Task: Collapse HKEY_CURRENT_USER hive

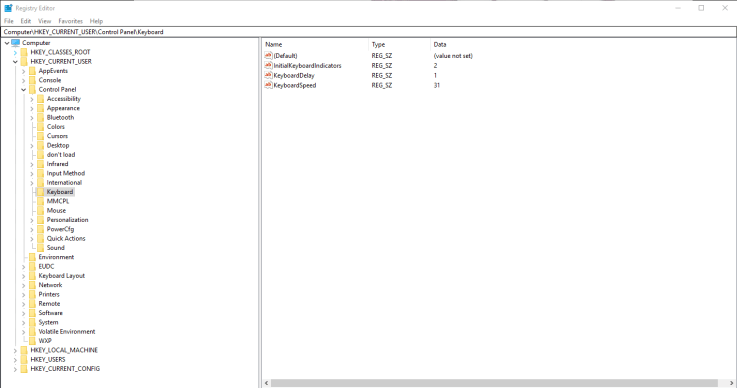Action: [x=15, y=62]
